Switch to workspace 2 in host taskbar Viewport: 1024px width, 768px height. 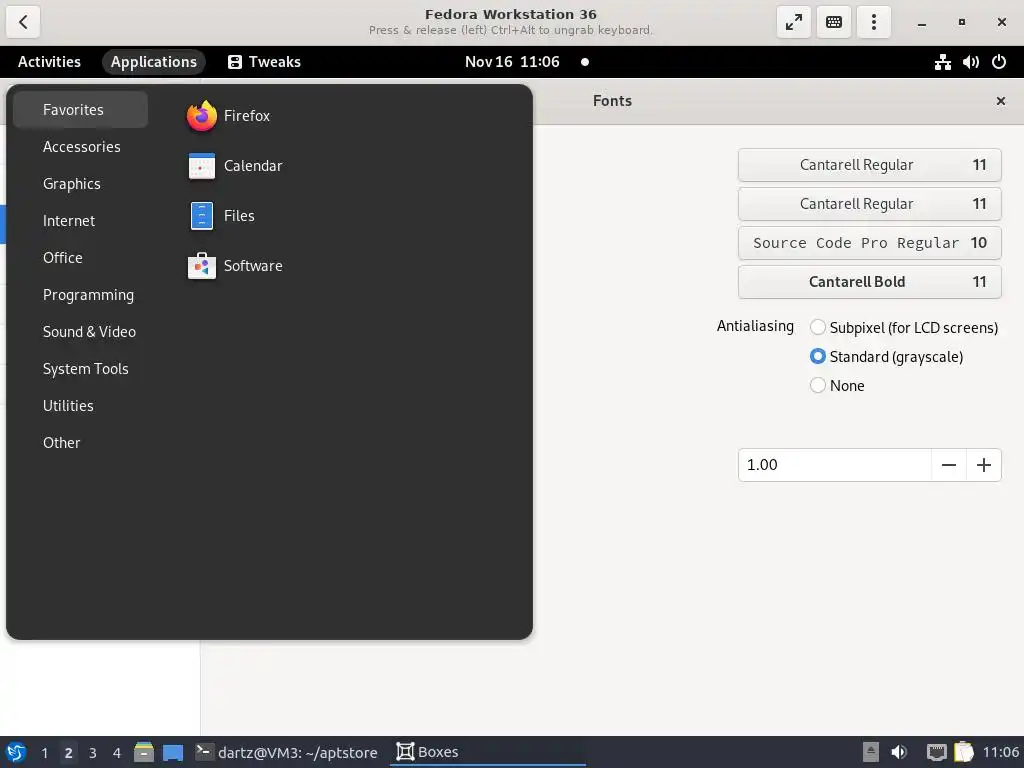tap(69, 753)
